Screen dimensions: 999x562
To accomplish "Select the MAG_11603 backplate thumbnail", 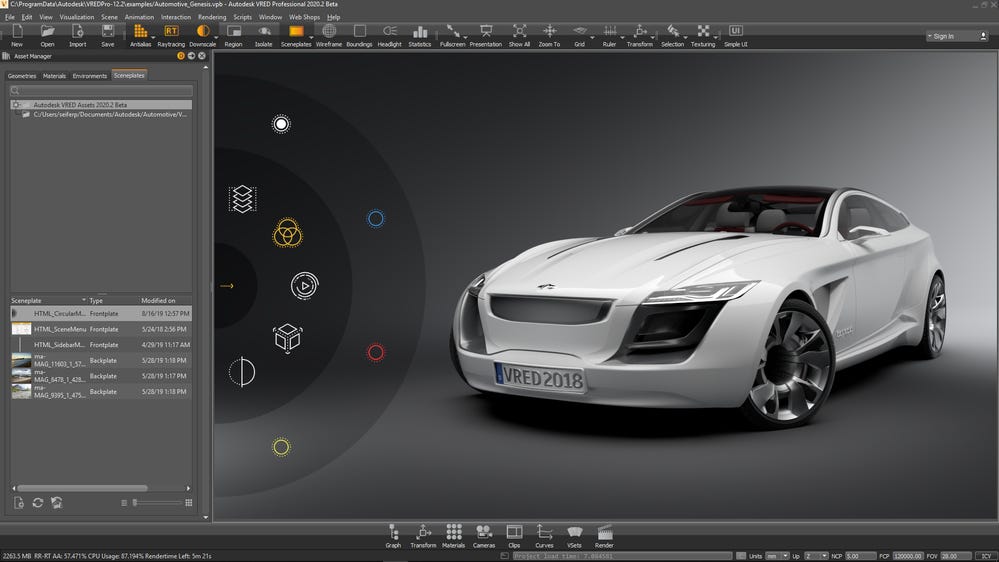I will 21,361.
